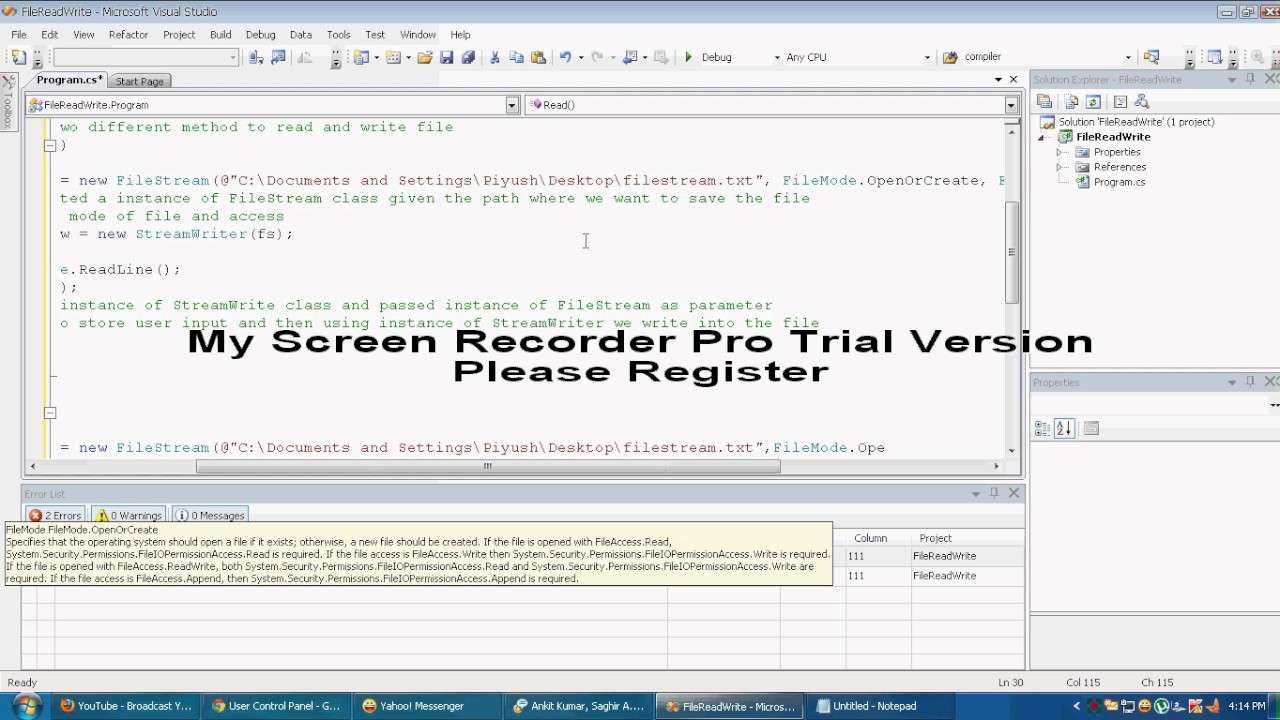Open the Build menu

click(x=220, y=34)
